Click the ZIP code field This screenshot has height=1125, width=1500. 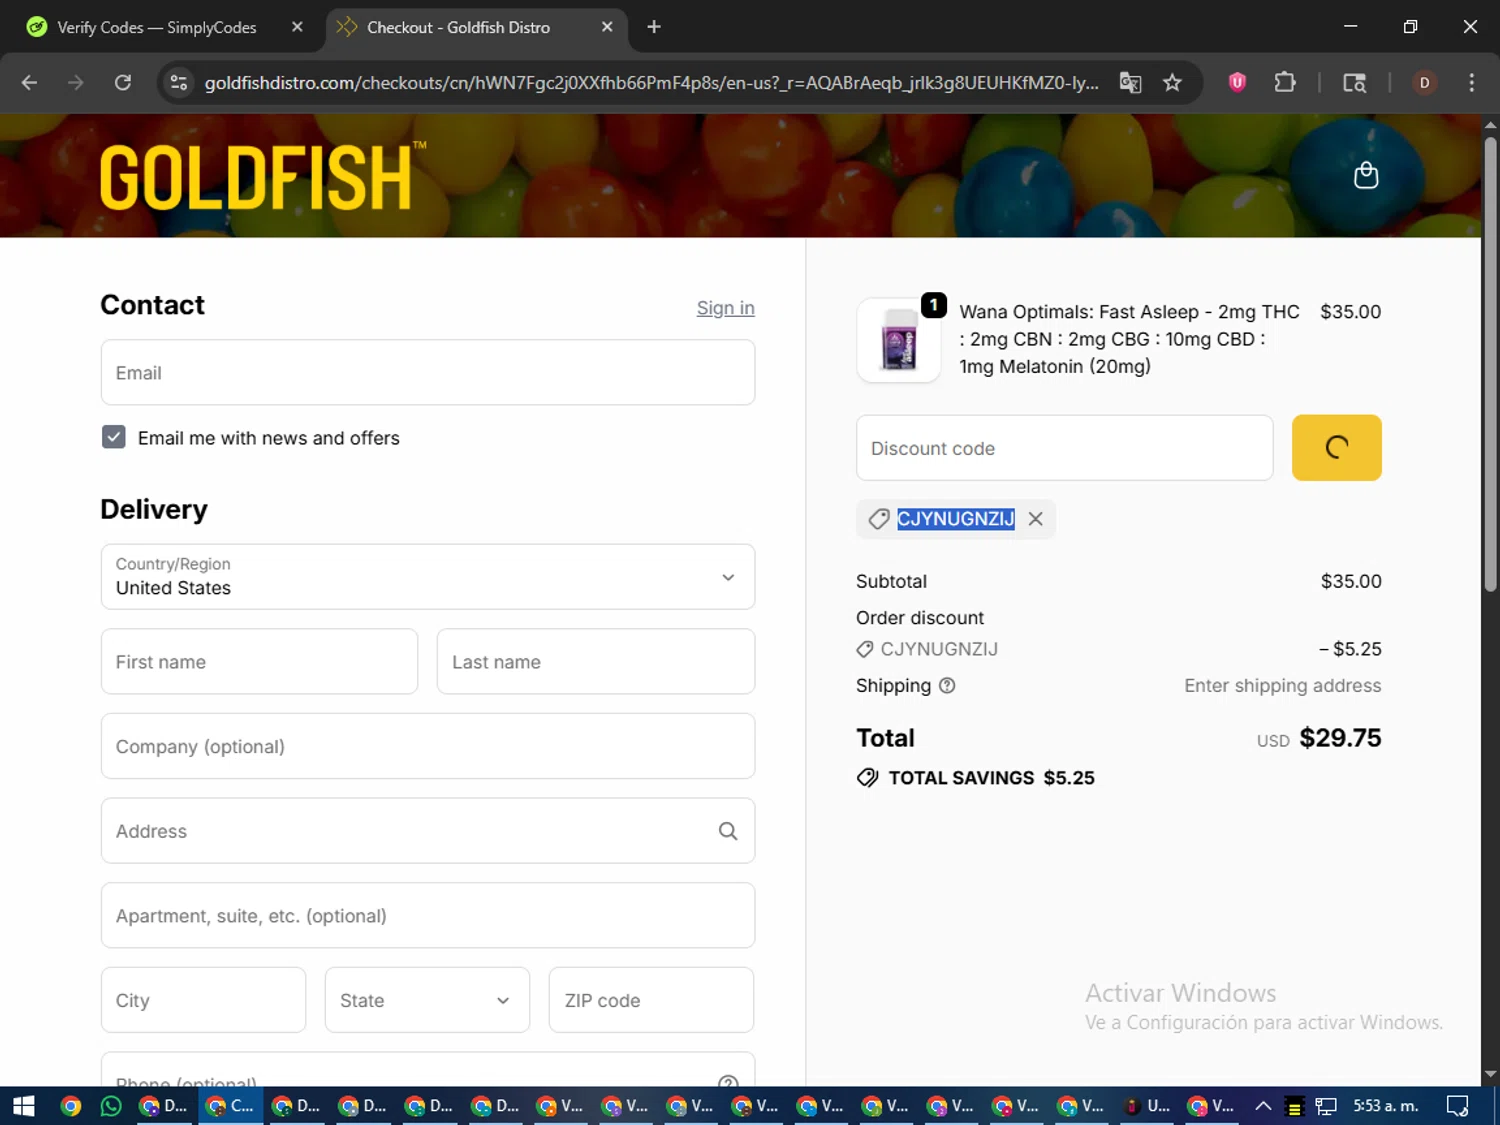[x=651, y=1000]
